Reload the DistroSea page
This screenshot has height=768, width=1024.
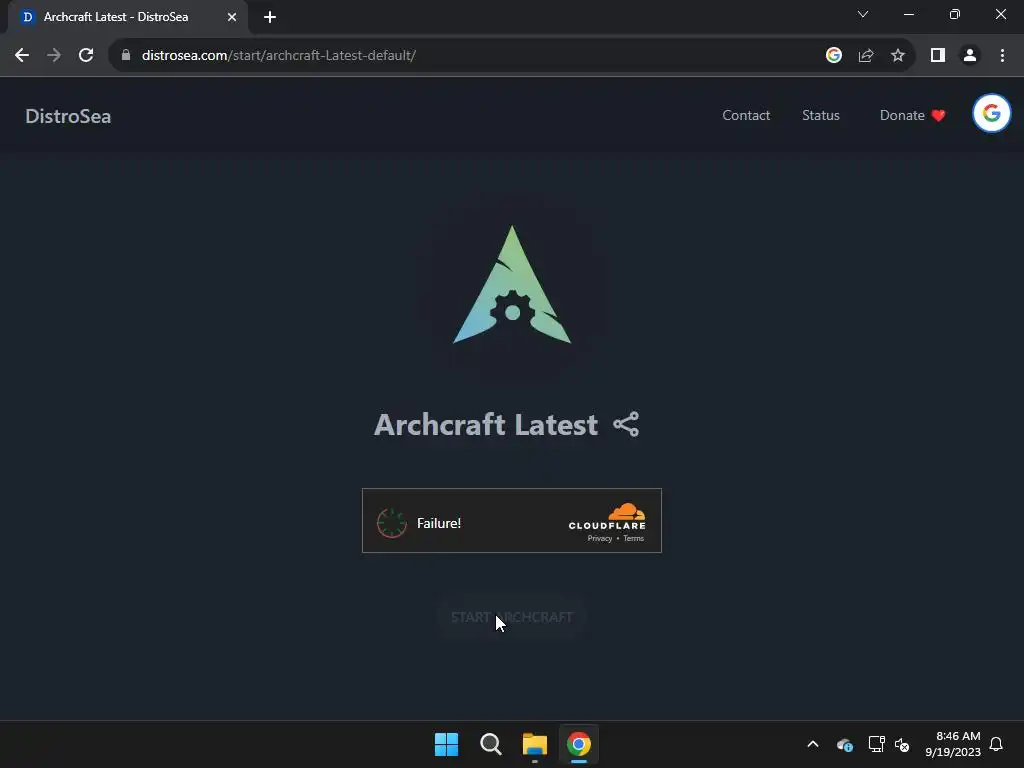point(86,56)
